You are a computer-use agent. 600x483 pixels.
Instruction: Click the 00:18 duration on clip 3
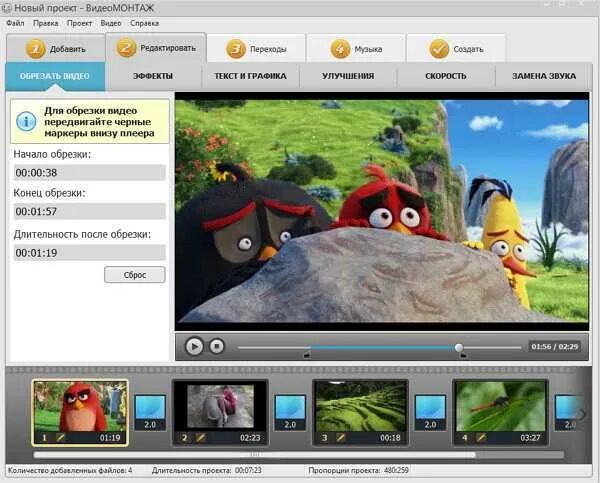(x=390, y=437)
